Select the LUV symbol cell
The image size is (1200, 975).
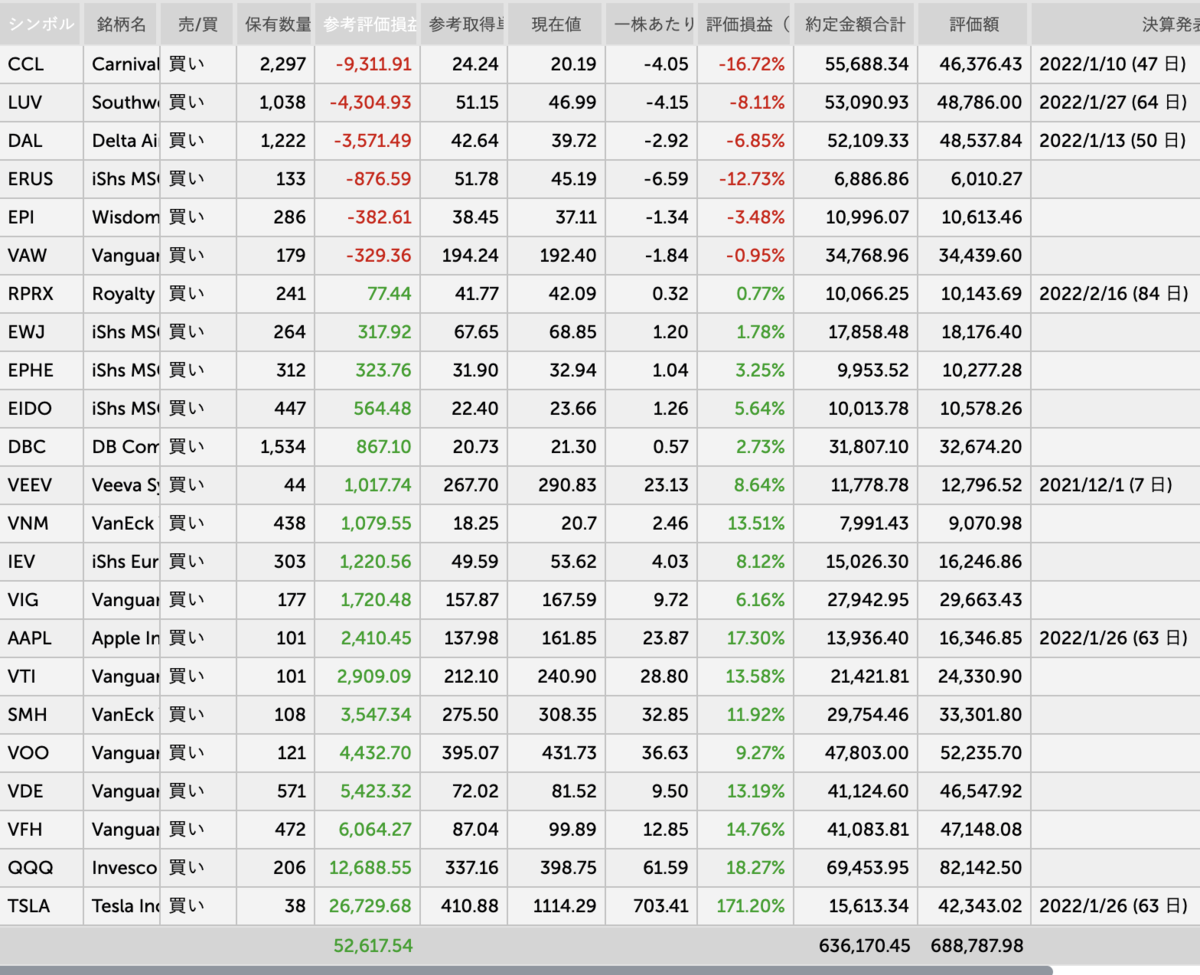[41, 103]
